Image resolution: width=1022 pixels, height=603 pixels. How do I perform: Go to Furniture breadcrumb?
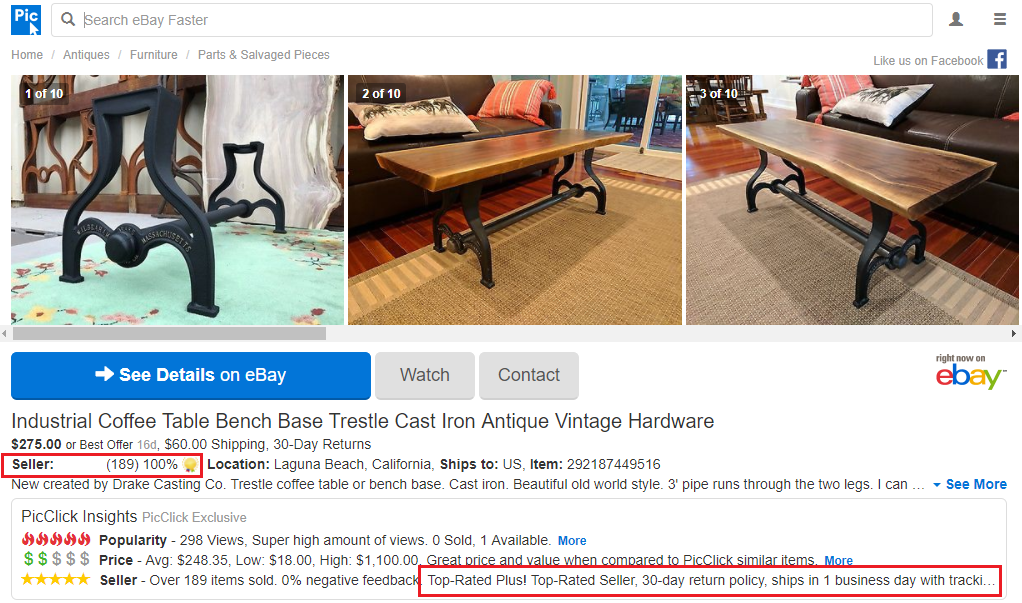[153, 55]
